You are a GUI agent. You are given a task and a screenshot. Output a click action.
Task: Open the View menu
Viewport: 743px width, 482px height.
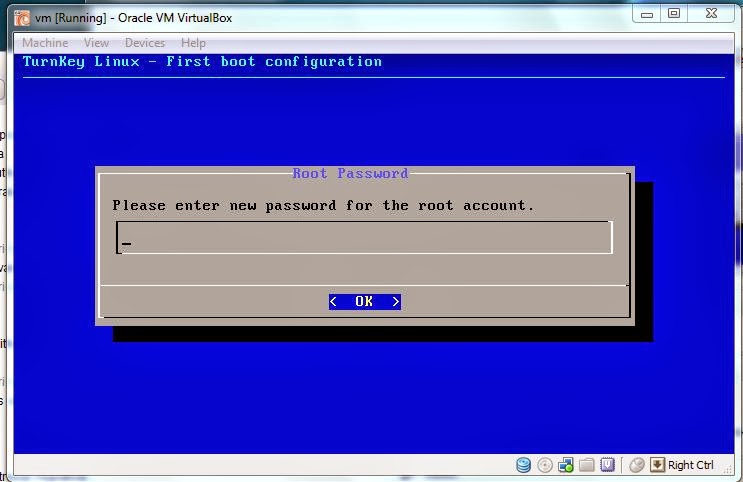point(96,43)
